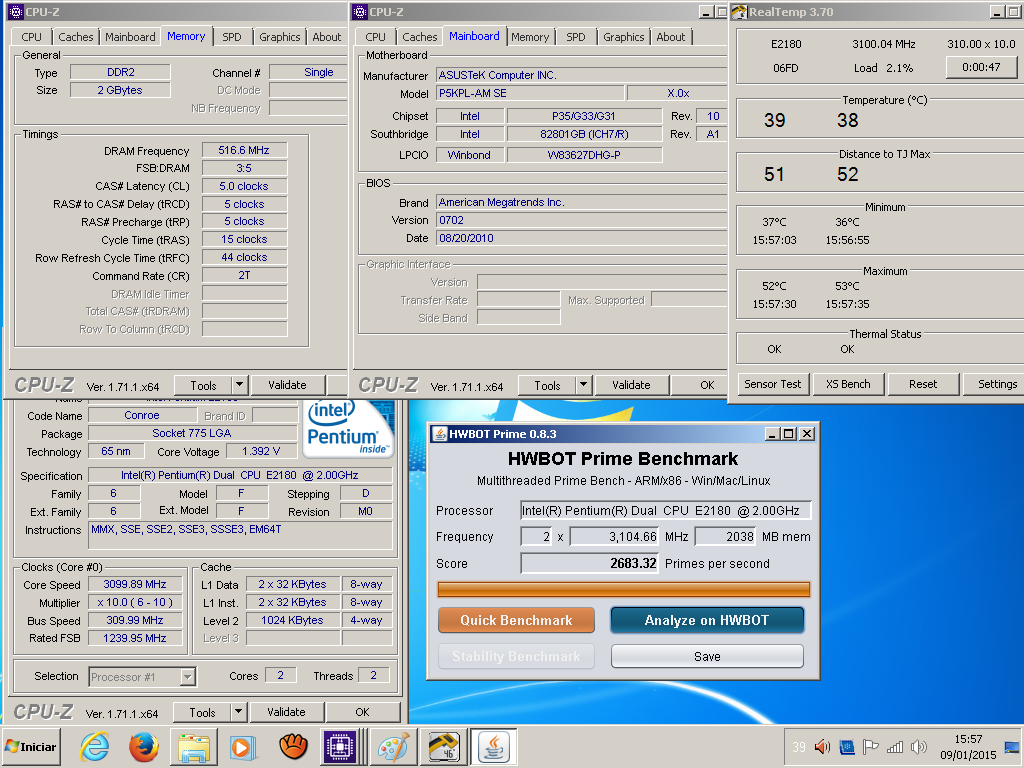Switch to RealTemp taskbar icon

[x=444, y=746]
